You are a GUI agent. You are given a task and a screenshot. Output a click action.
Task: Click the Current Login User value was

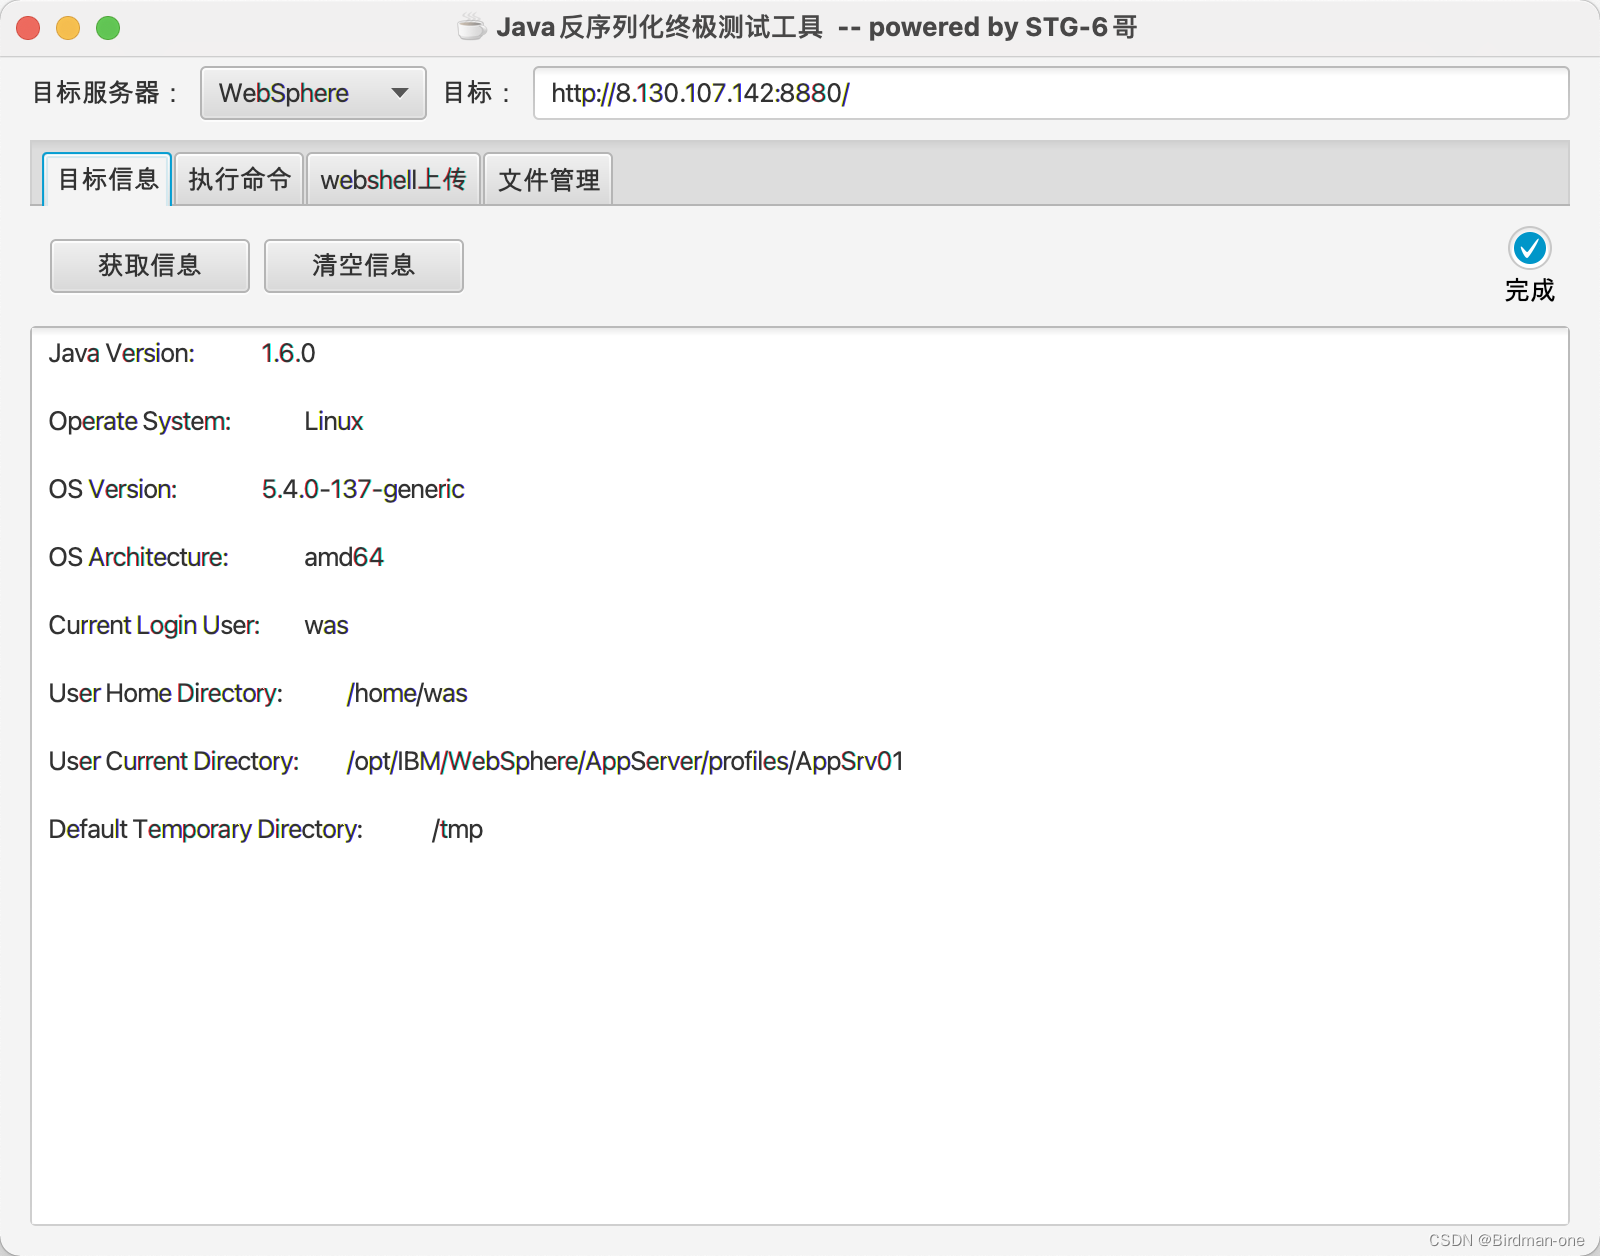pyautogui.click(x=326, y=625)
